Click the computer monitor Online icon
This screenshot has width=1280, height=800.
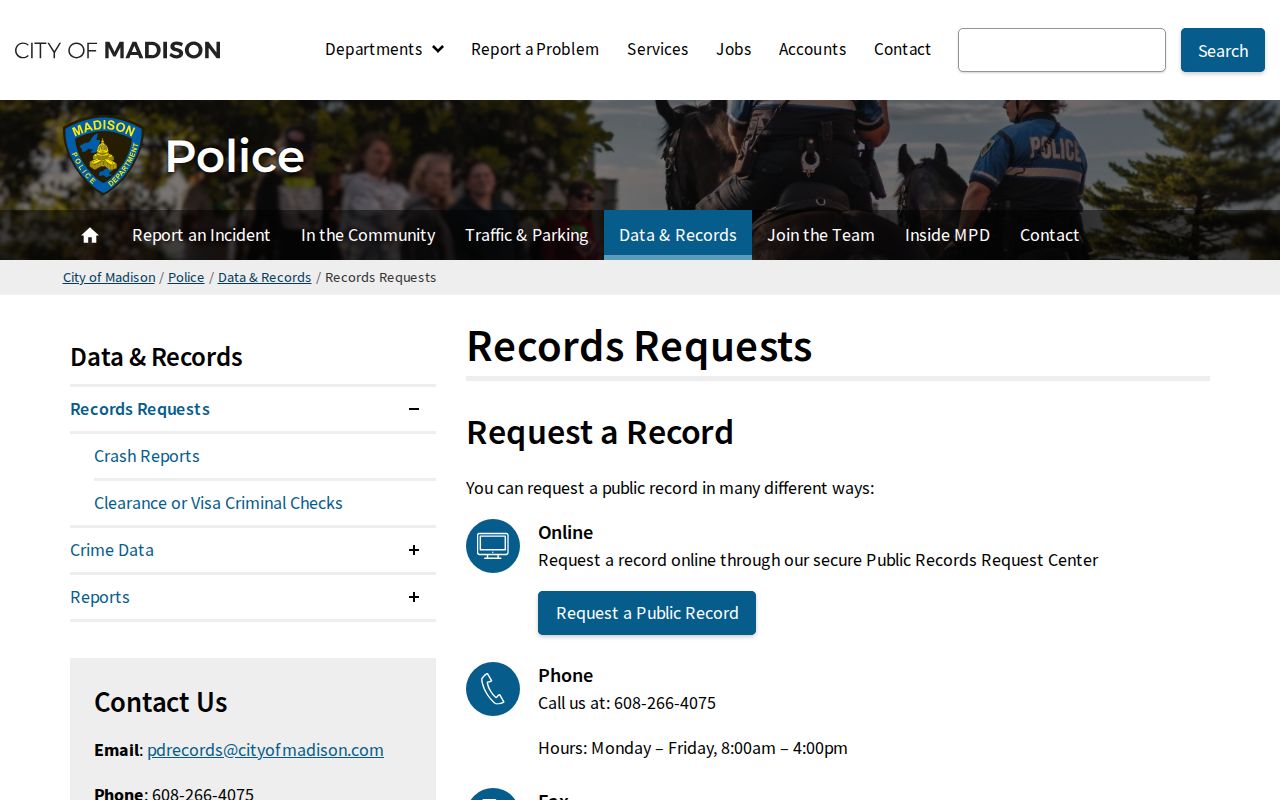click(x=493, y=546)
